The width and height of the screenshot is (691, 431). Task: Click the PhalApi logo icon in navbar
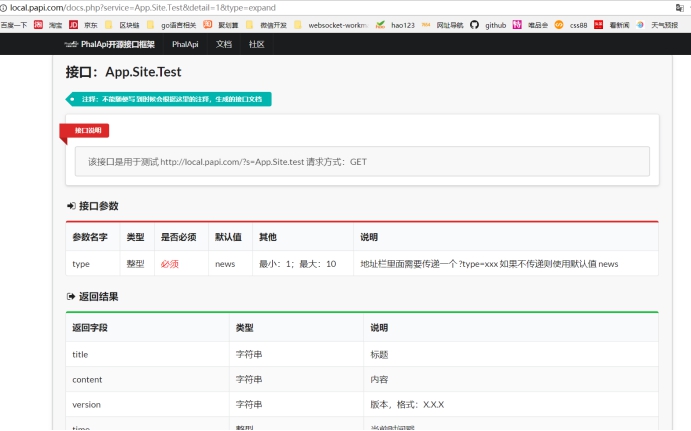(71, 44)
